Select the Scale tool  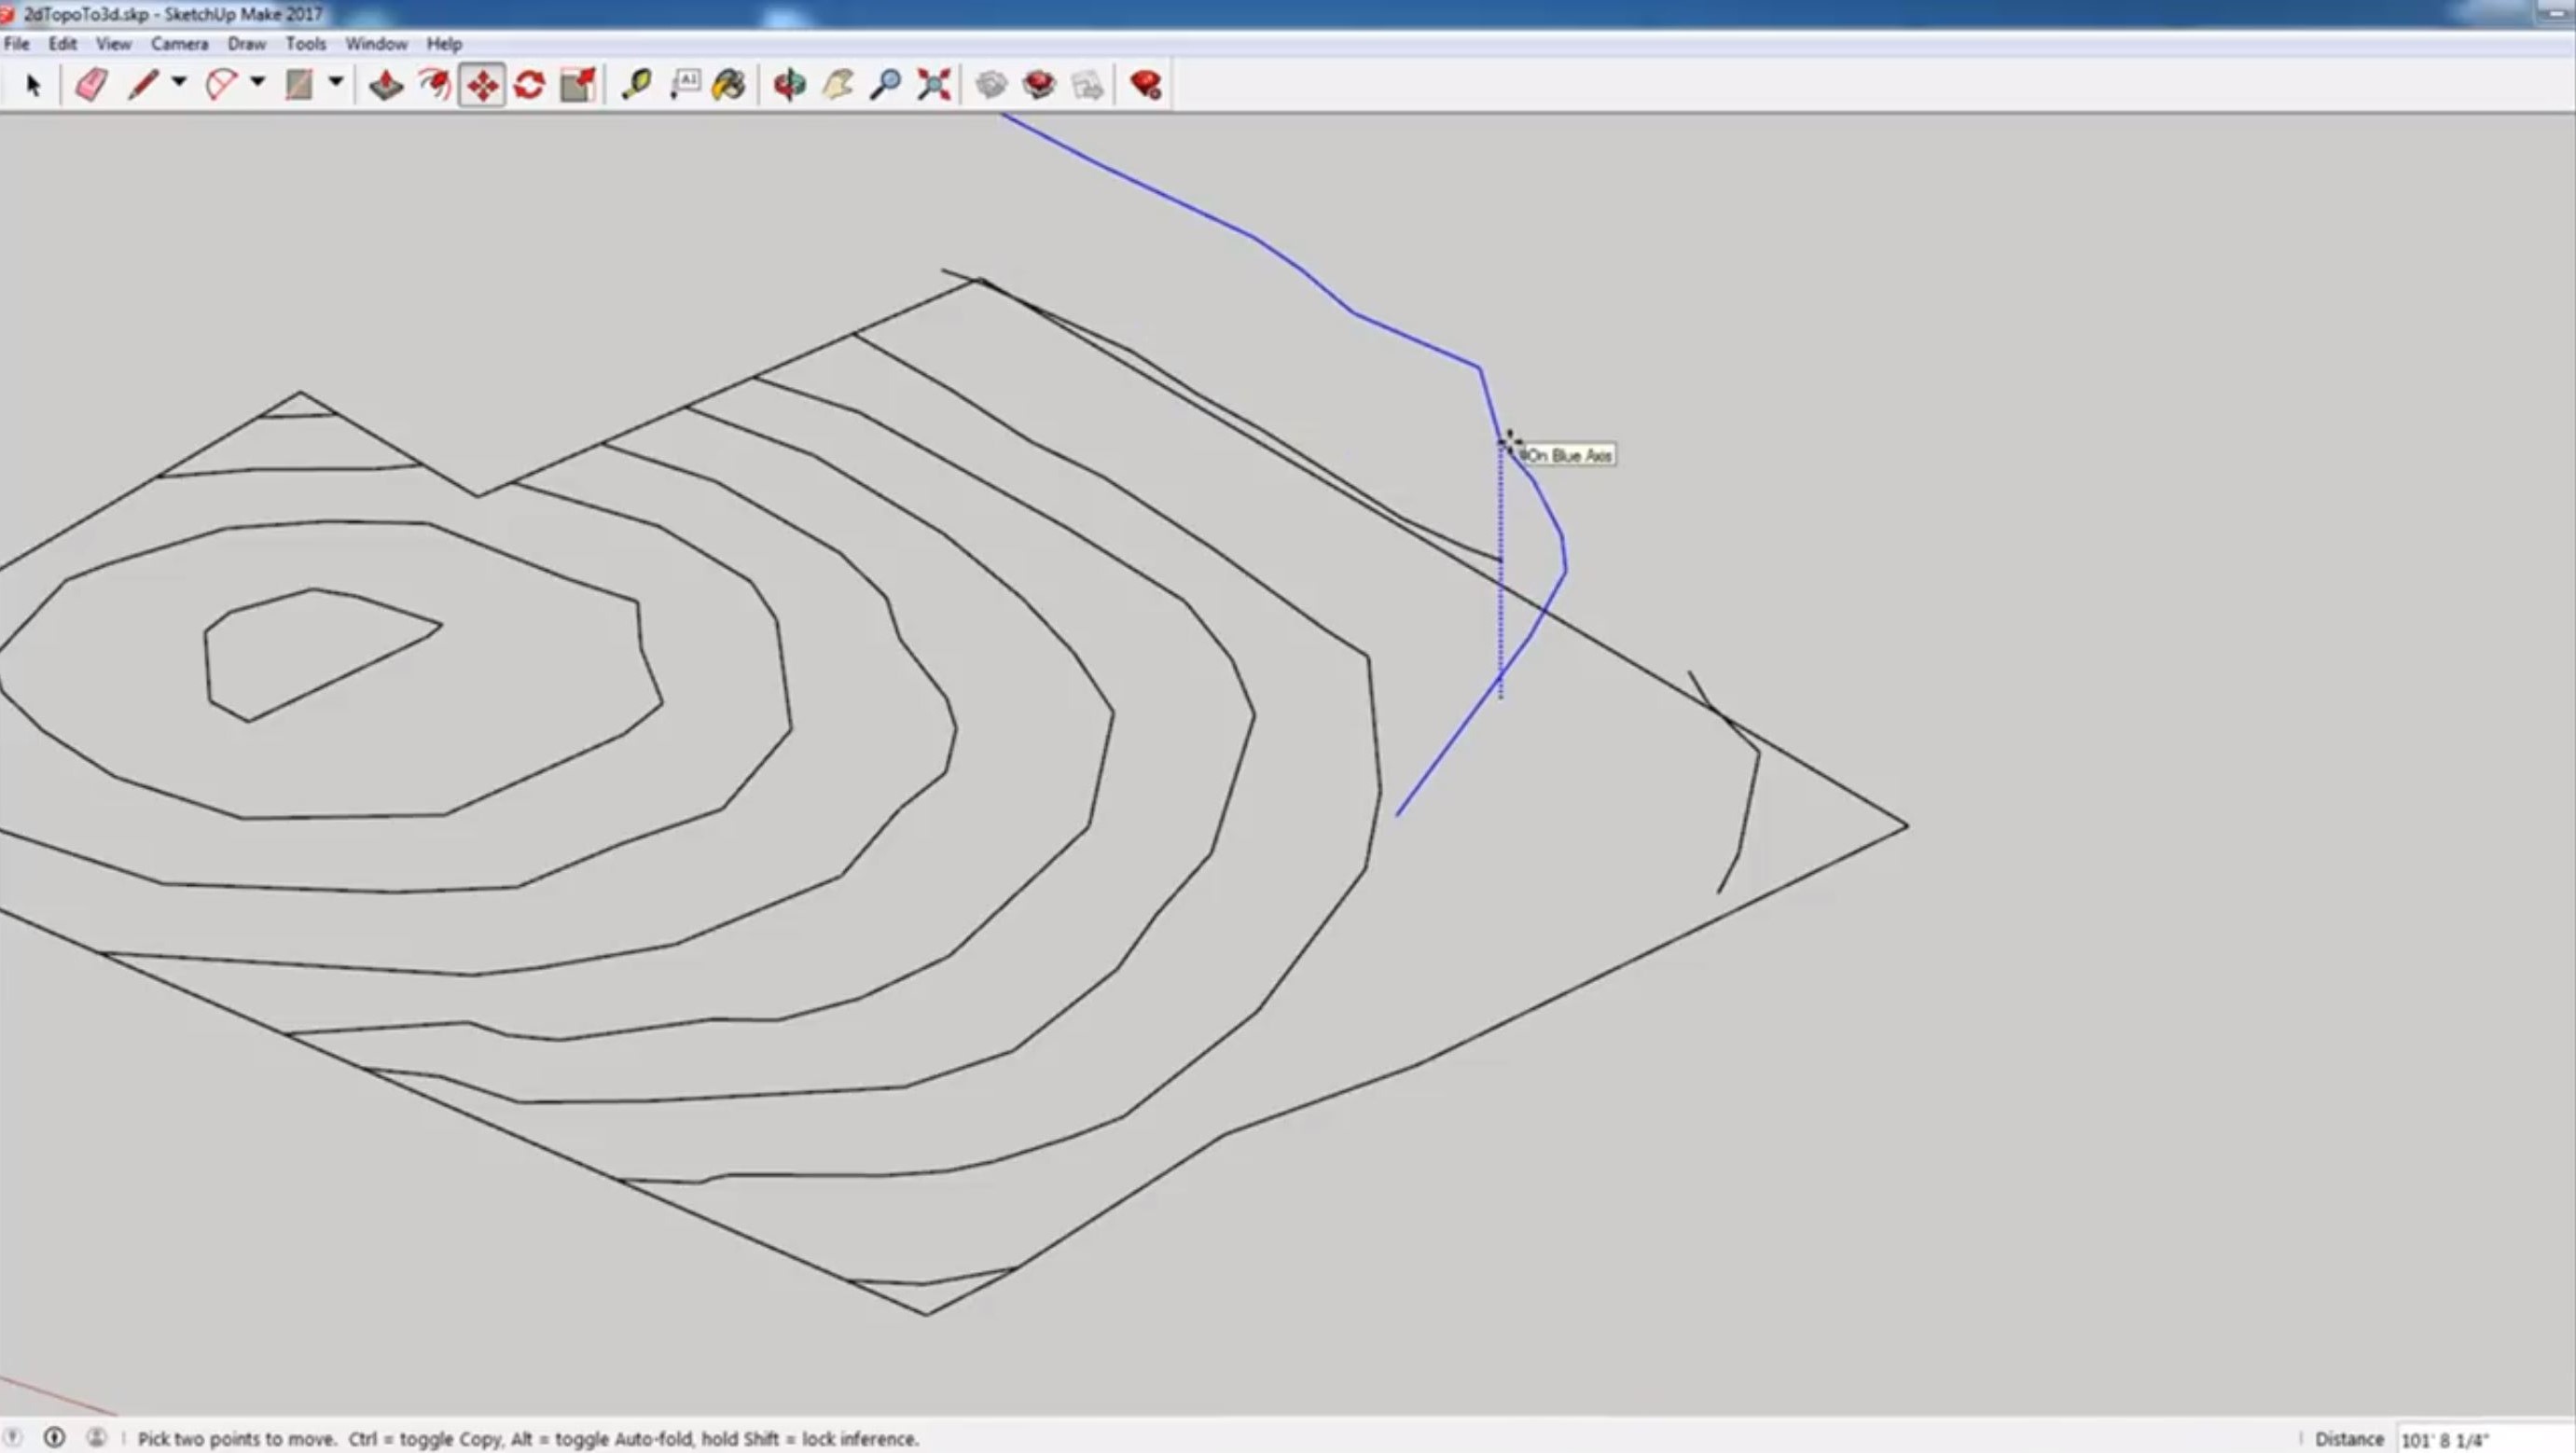coord(578,85)
